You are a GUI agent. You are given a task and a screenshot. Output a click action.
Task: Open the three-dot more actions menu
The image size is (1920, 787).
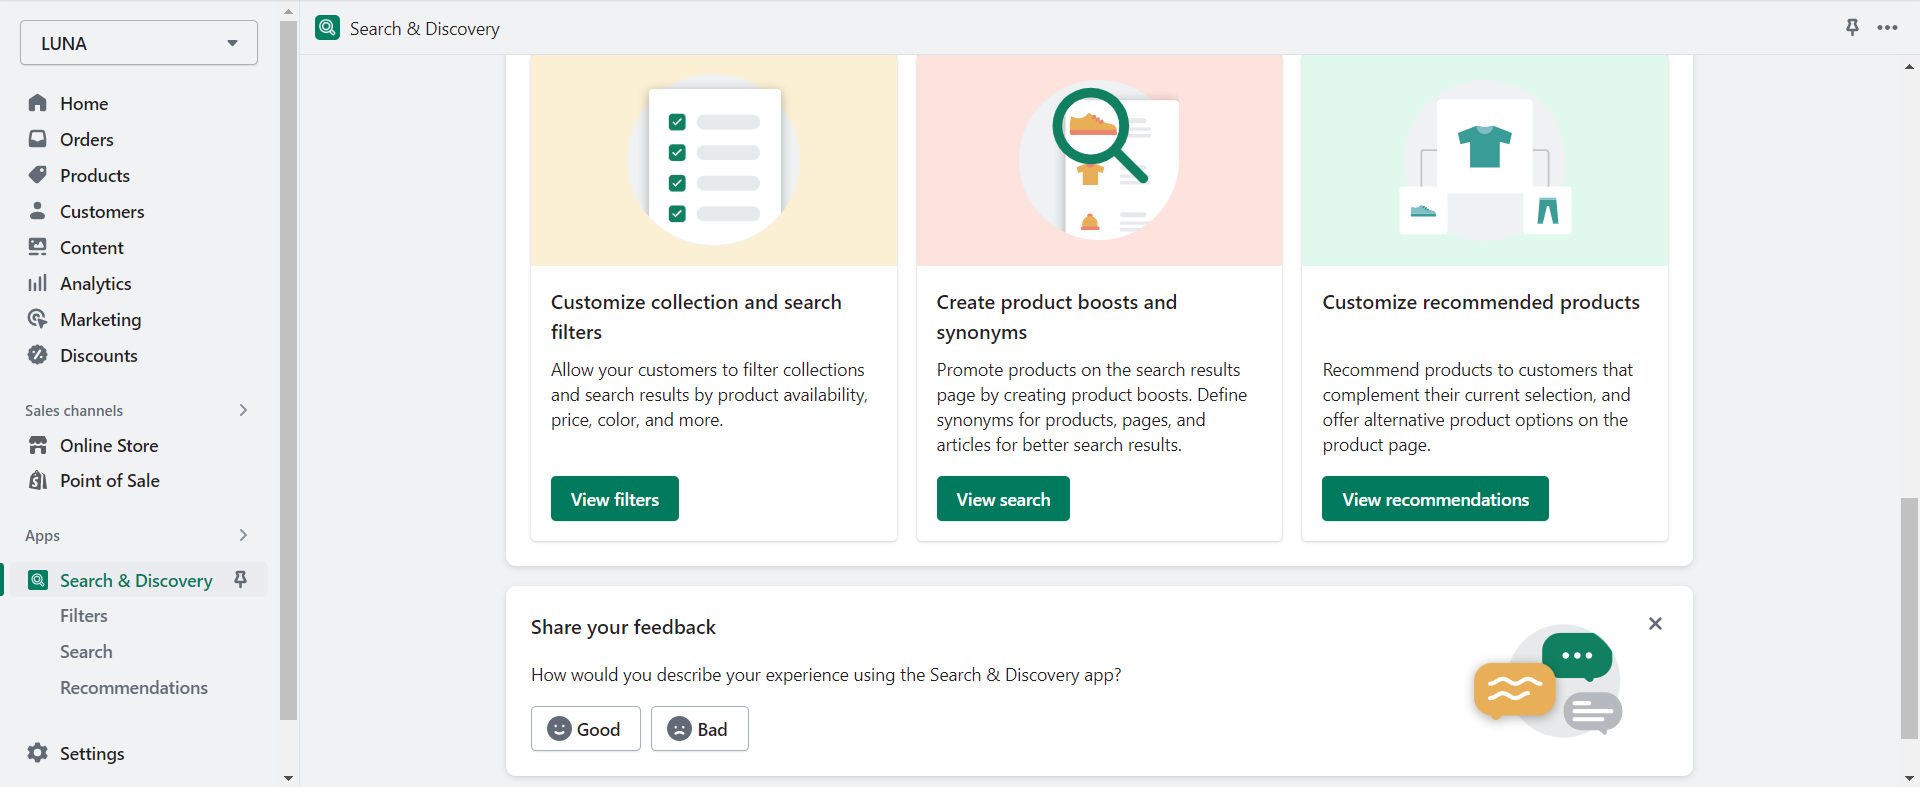click(1887, 28)
